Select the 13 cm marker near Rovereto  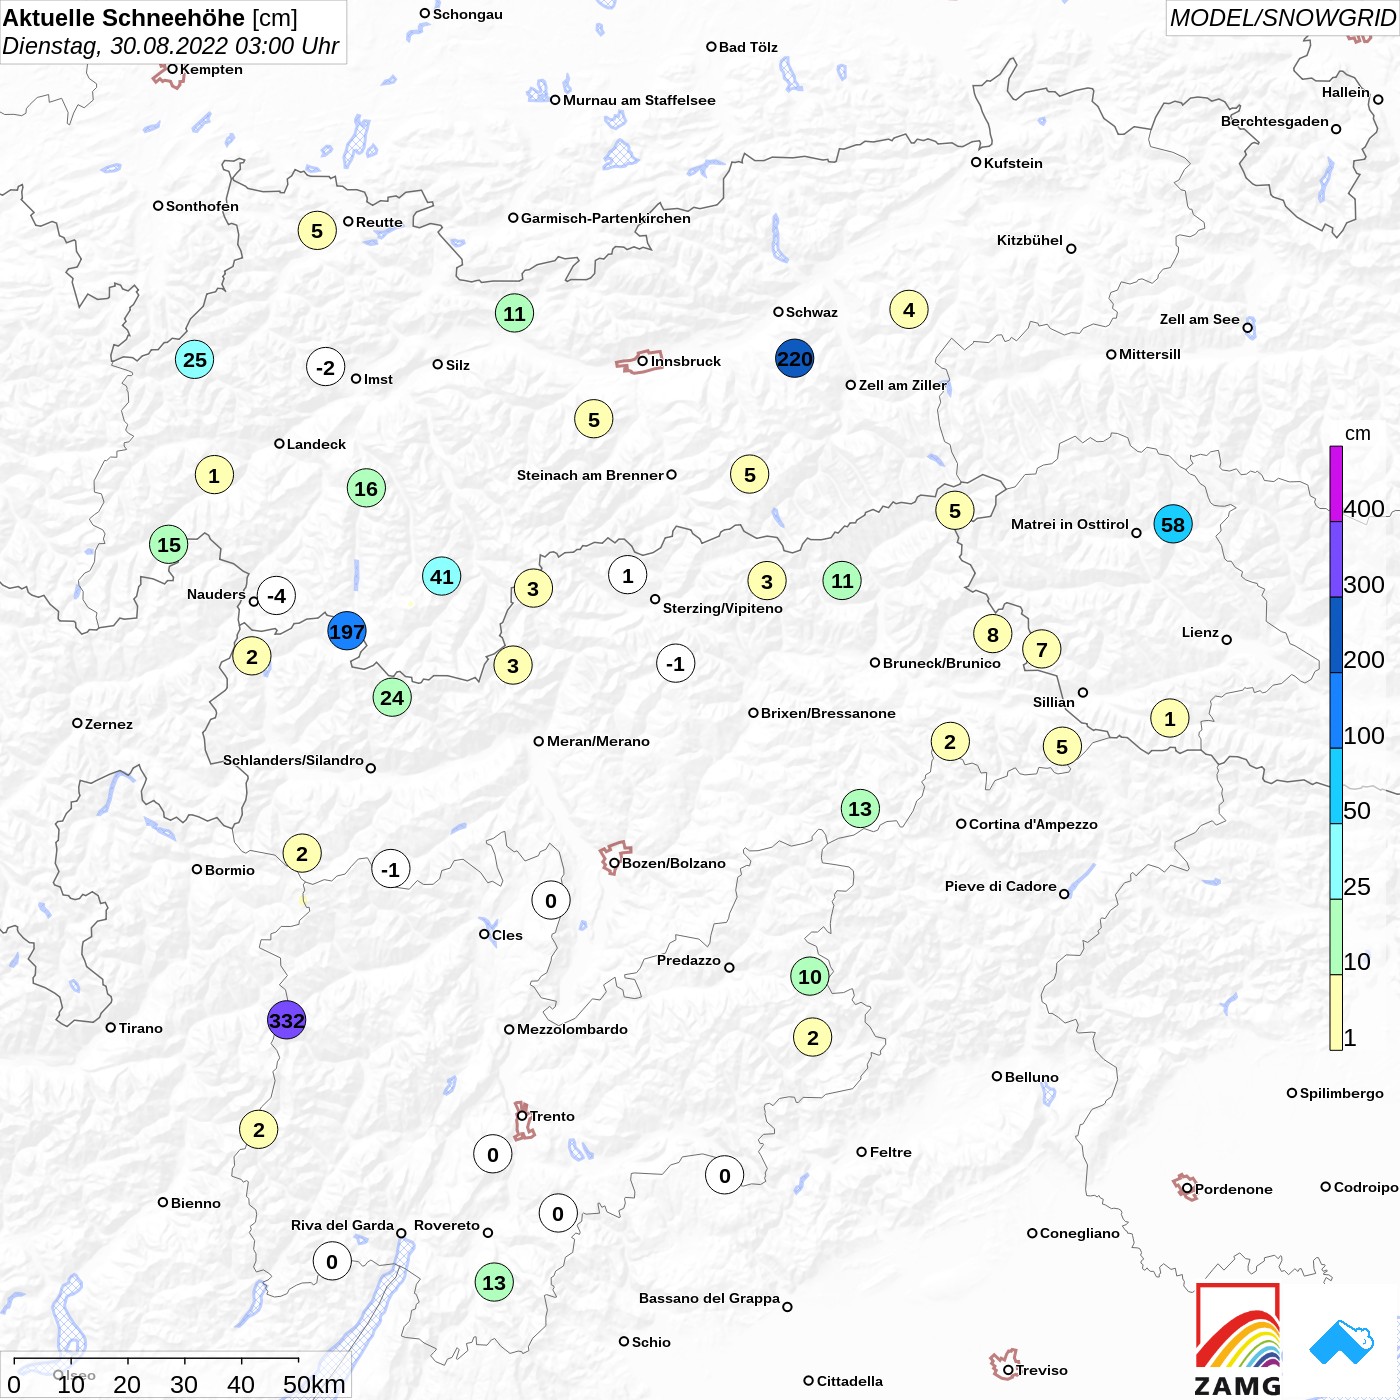tap(494, 1282)
